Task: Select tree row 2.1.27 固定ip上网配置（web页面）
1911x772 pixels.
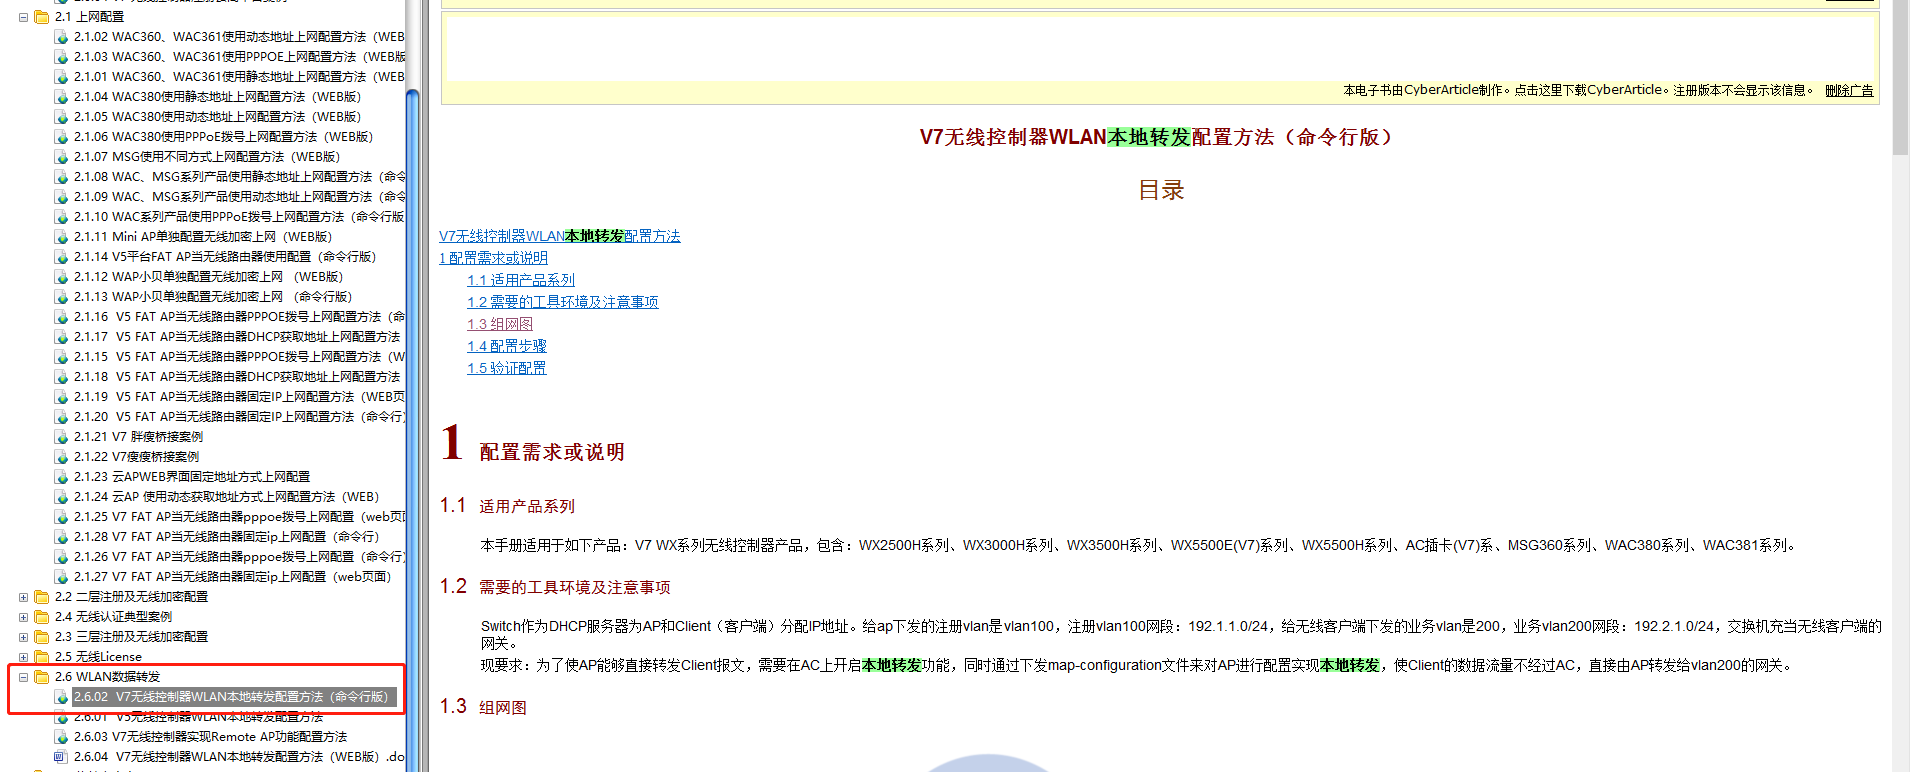Action: click(233, 577)
